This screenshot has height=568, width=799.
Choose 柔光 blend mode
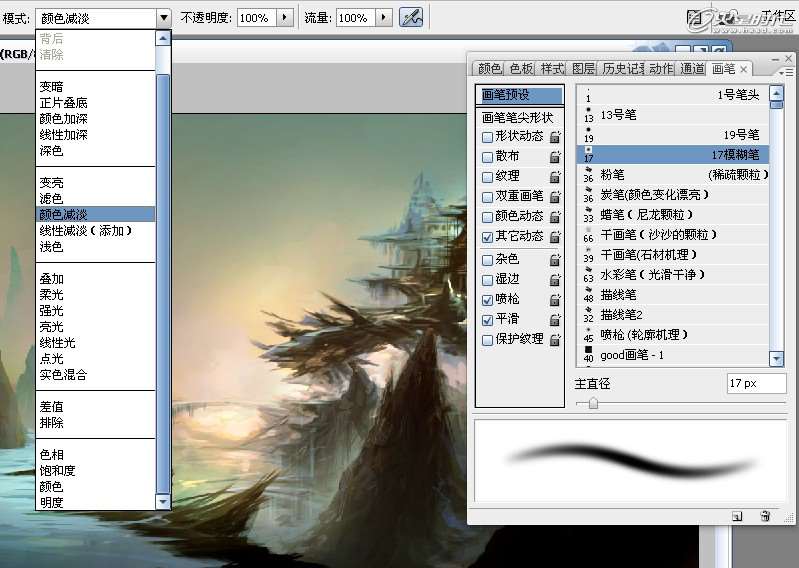(95, 294)
